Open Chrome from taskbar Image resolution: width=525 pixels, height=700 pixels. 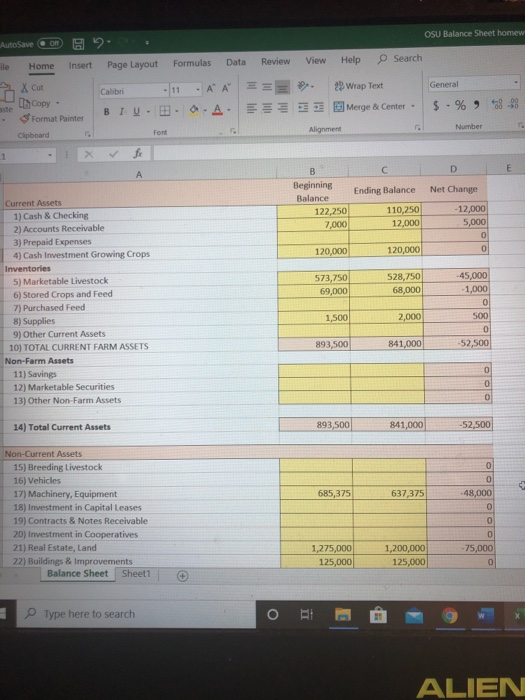pyautogui.click(x=450, y=616)
